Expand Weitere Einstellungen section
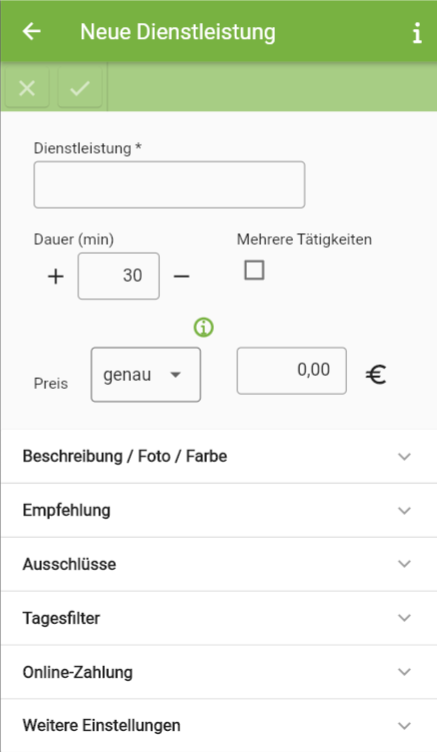The image size is (437, 752). [x=219, y=726]
